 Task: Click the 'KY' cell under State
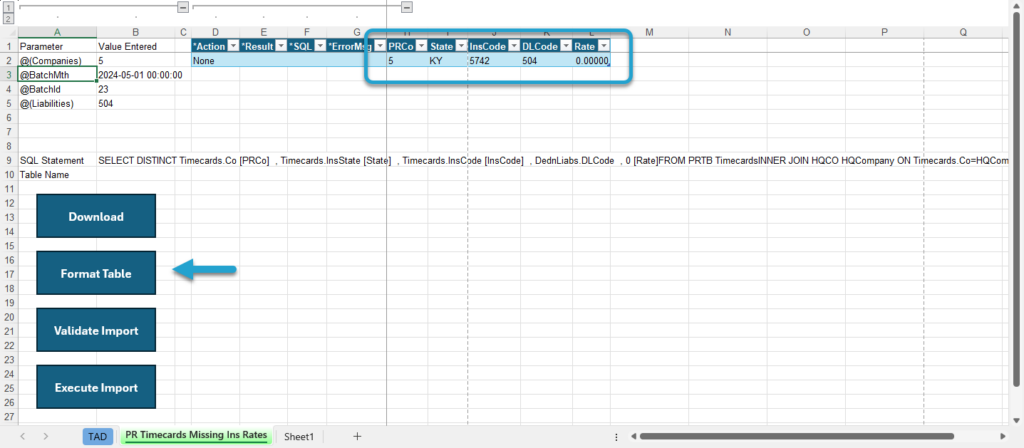point(448,61)
